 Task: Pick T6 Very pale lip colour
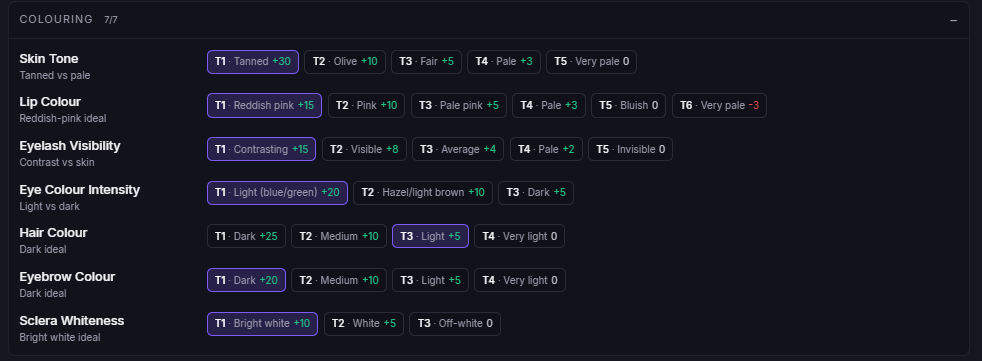click(x=719, y=105)
